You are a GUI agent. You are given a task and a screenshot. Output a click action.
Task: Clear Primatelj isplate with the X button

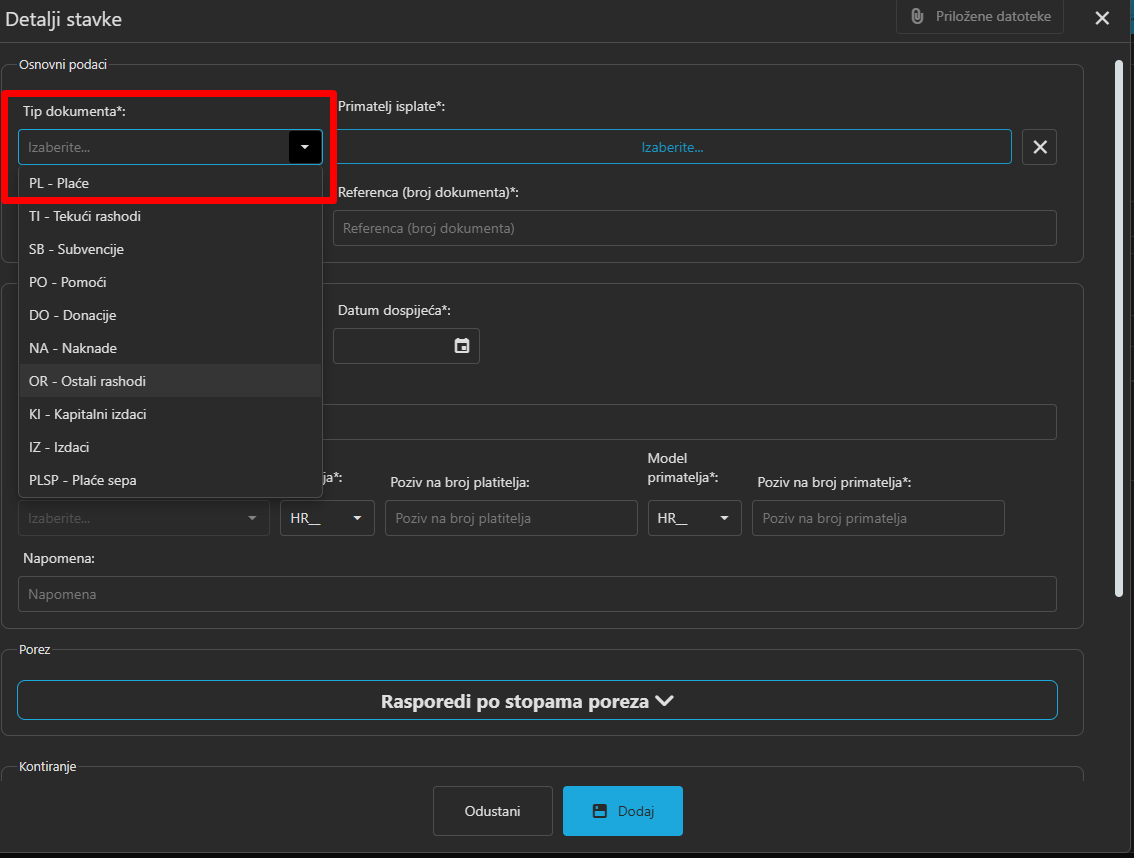click(x=1039, y=147)
